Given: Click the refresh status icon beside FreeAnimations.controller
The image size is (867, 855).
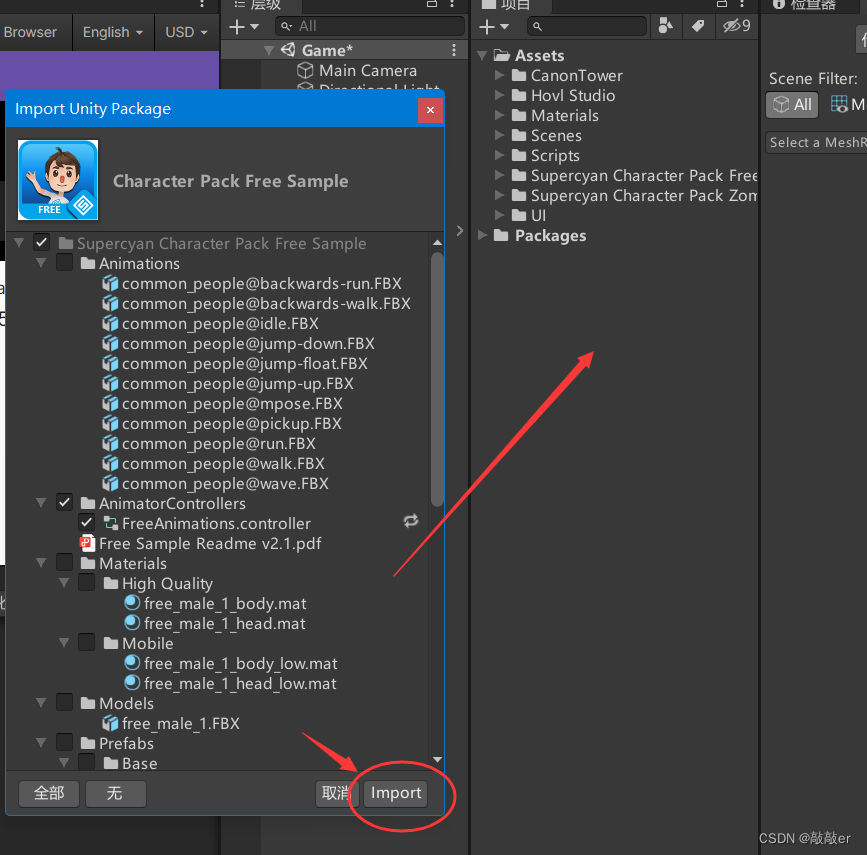Looking at the screenshot, I should point(411,521).
